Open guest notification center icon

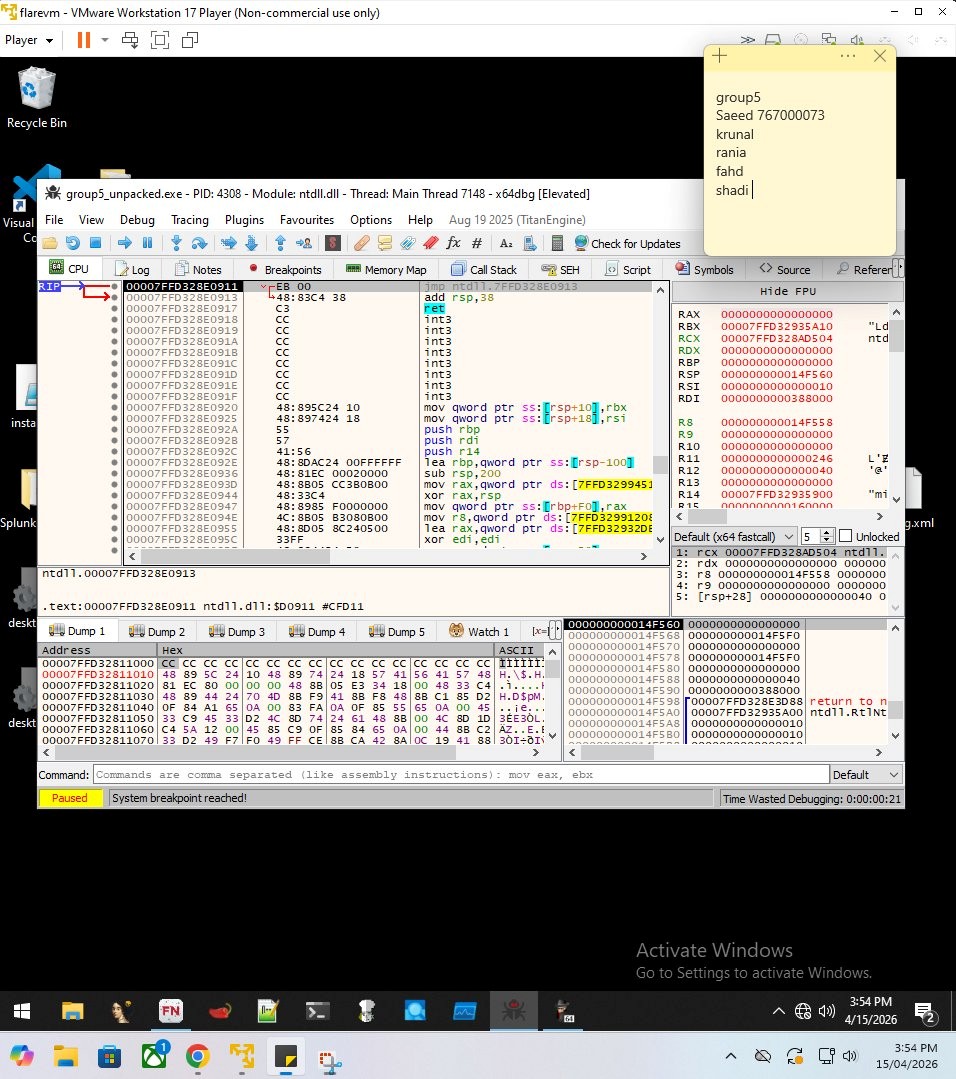coord(924,1012)
